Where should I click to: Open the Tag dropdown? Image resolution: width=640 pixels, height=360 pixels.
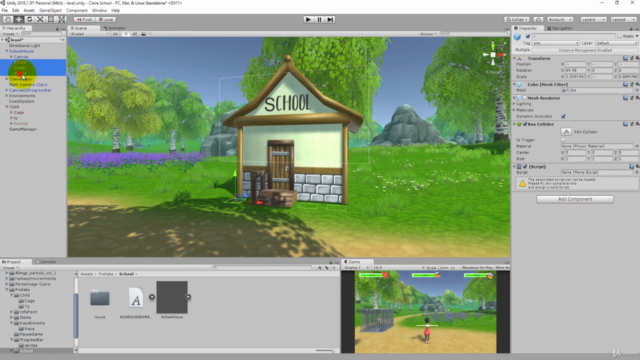(556, 43)
